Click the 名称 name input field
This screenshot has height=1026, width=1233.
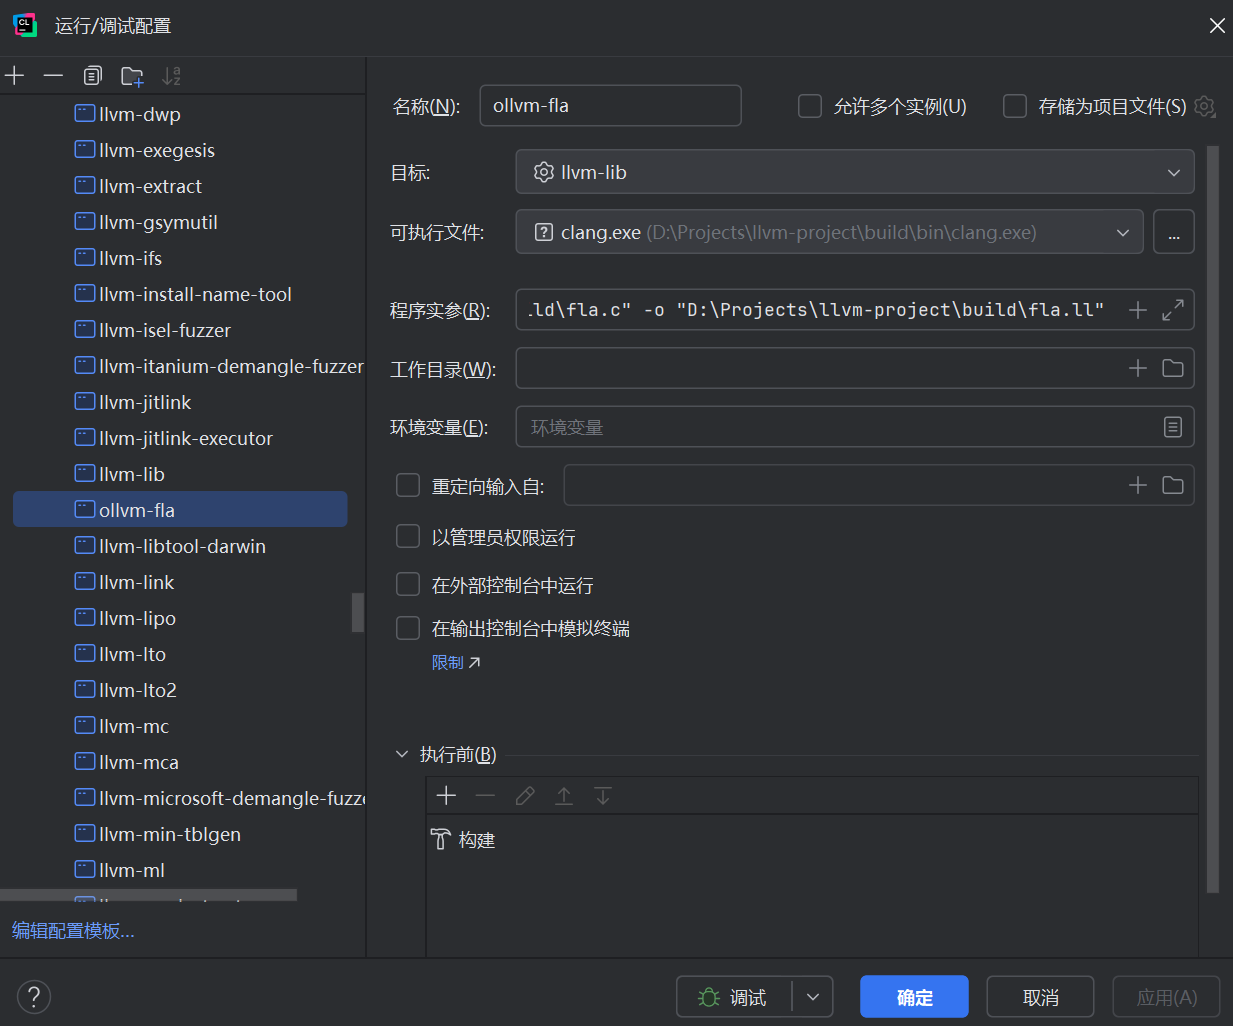coord(611,105)
